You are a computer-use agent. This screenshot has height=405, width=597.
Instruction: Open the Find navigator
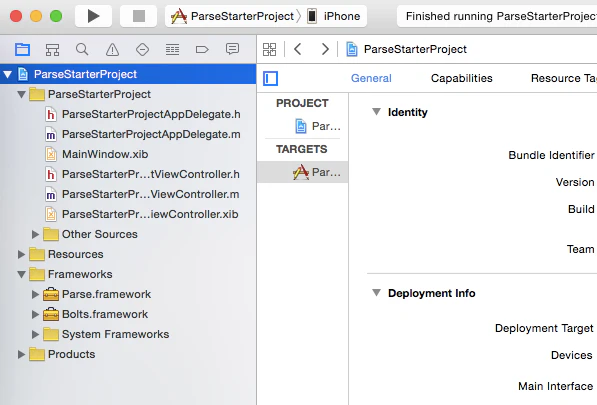82,49
